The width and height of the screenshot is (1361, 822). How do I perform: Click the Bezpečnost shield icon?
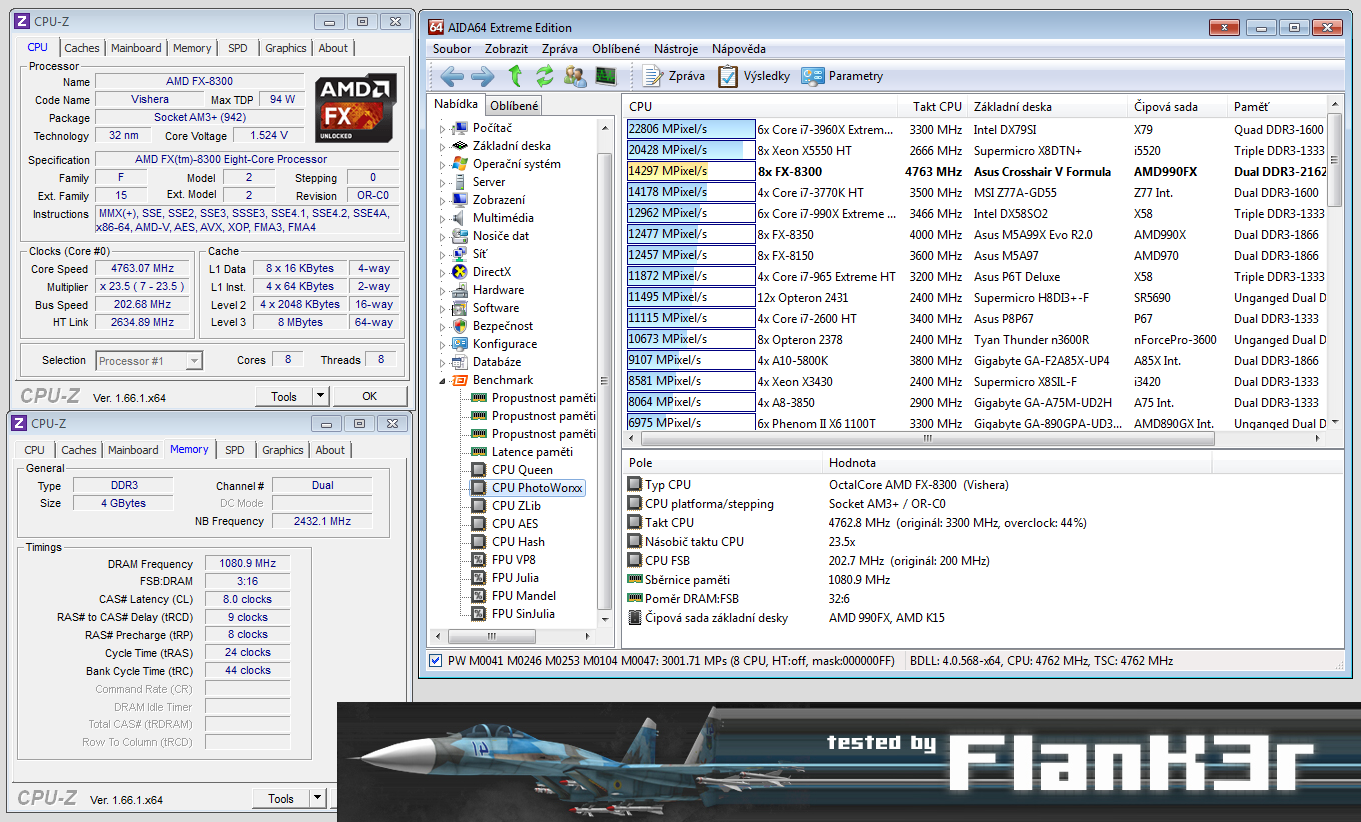[x=459, y=326]
